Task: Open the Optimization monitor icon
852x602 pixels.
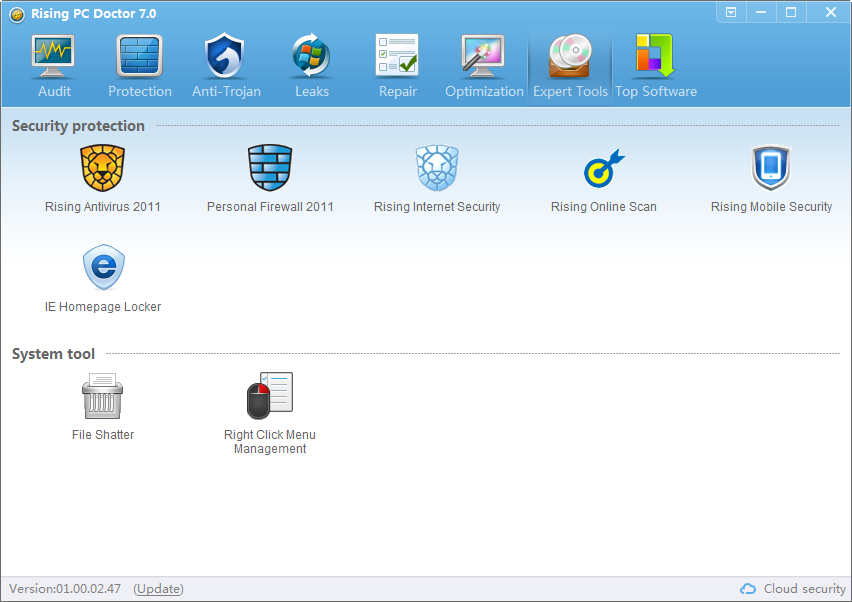Action: coord(483,56)
